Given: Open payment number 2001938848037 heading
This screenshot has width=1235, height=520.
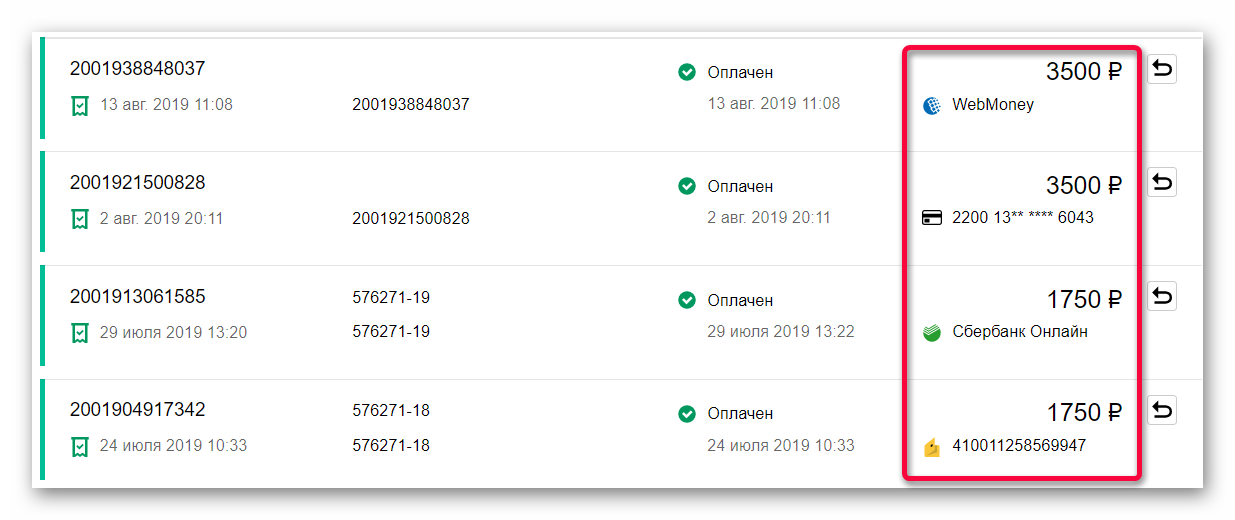Looking at the screenshot, I should (137, 69).
